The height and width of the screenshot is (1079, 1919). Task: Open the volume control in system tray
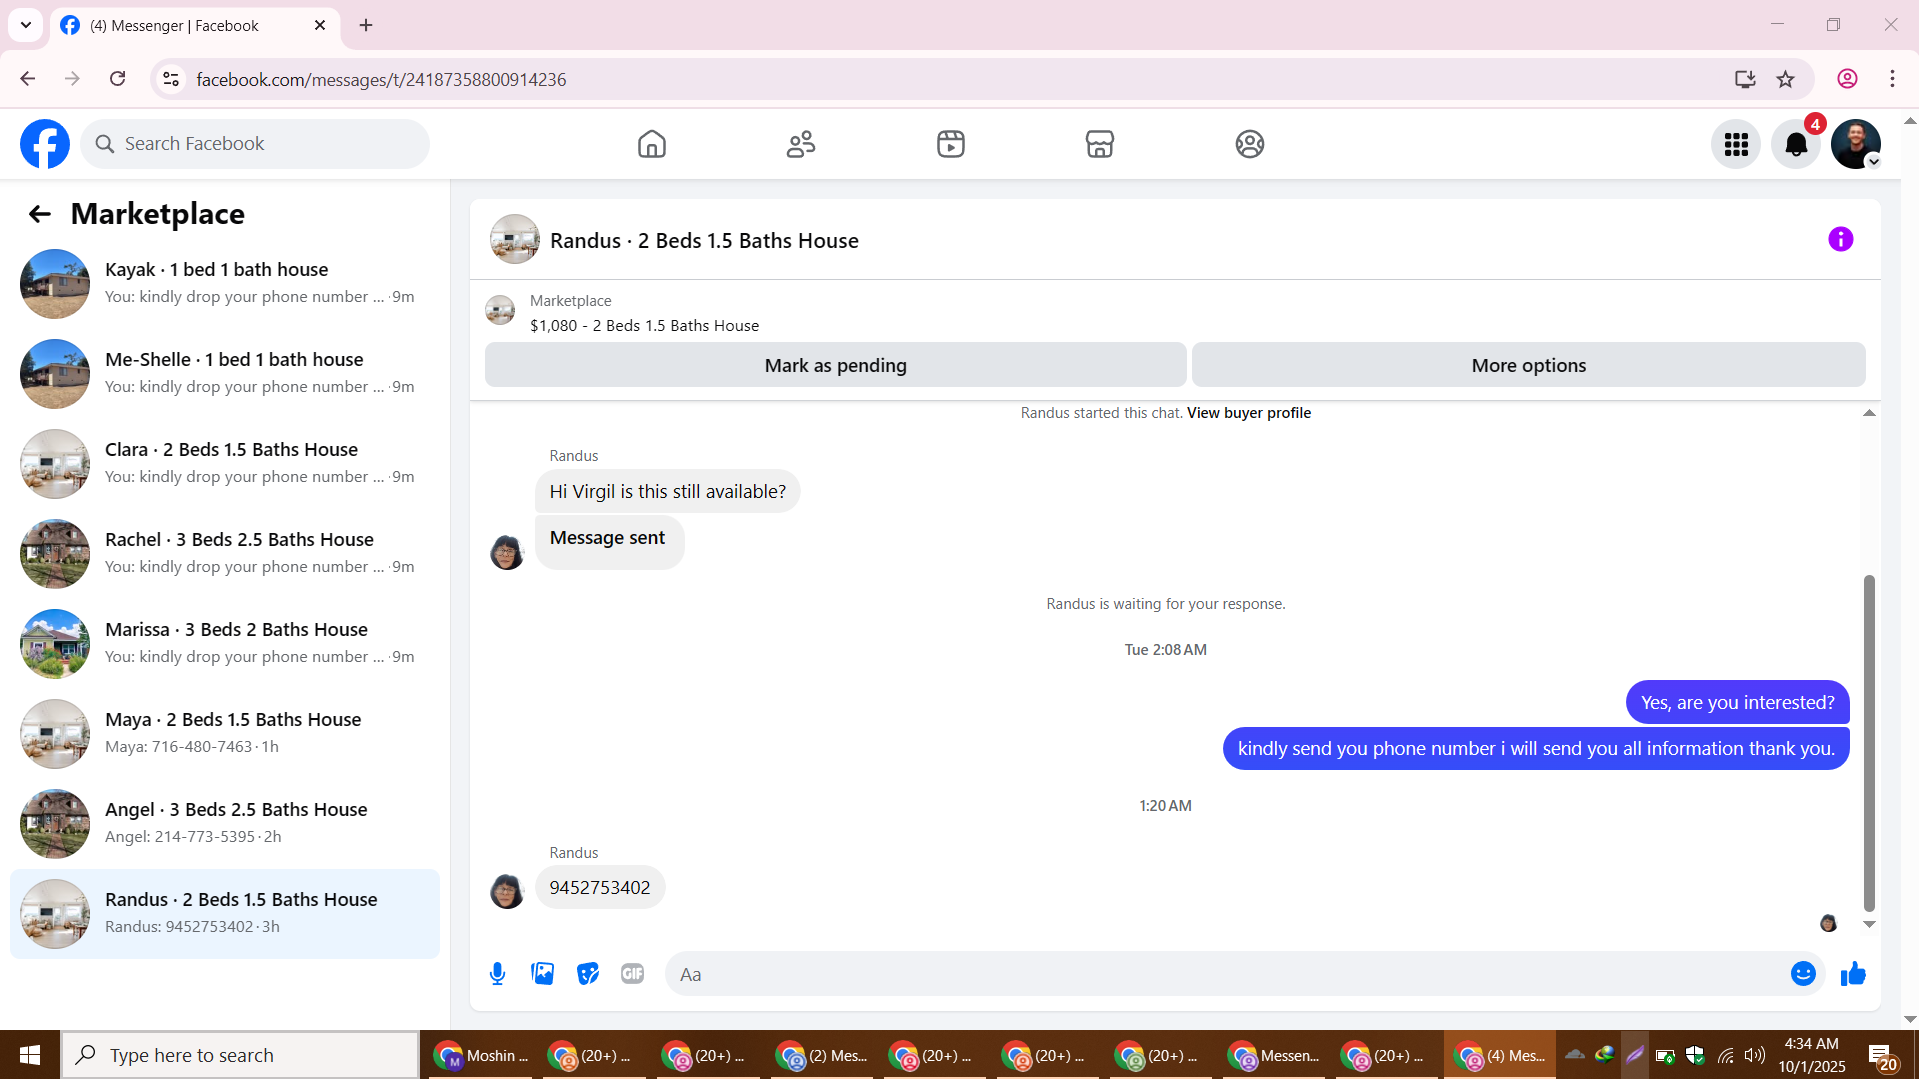point(1755,1055)
